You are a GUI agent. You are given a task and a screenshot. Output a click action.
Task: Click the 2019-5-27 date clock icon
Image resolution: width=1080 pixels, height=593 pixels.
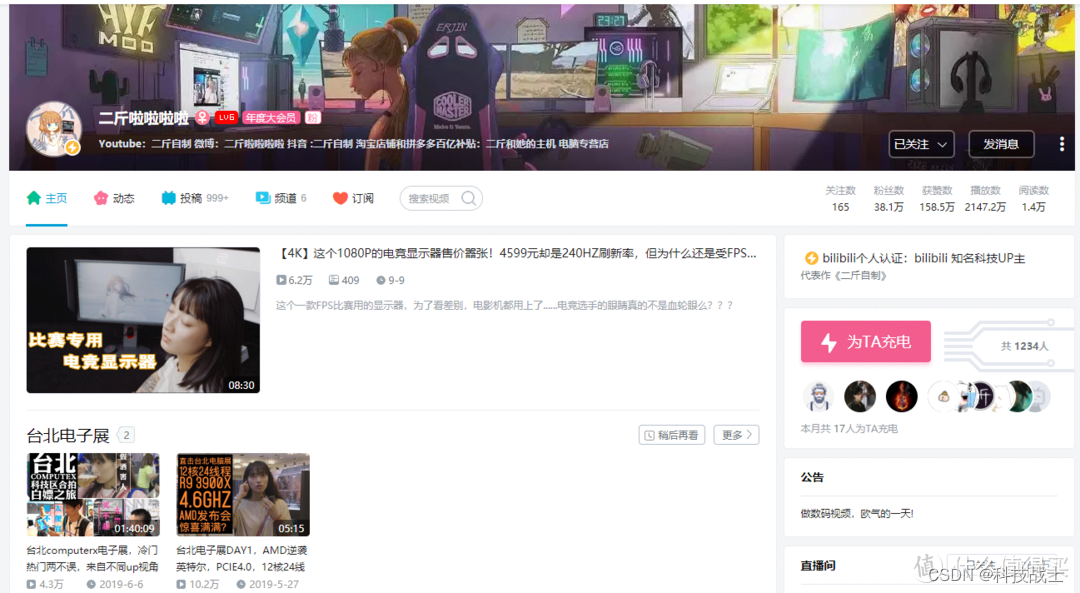click(241, 584)
